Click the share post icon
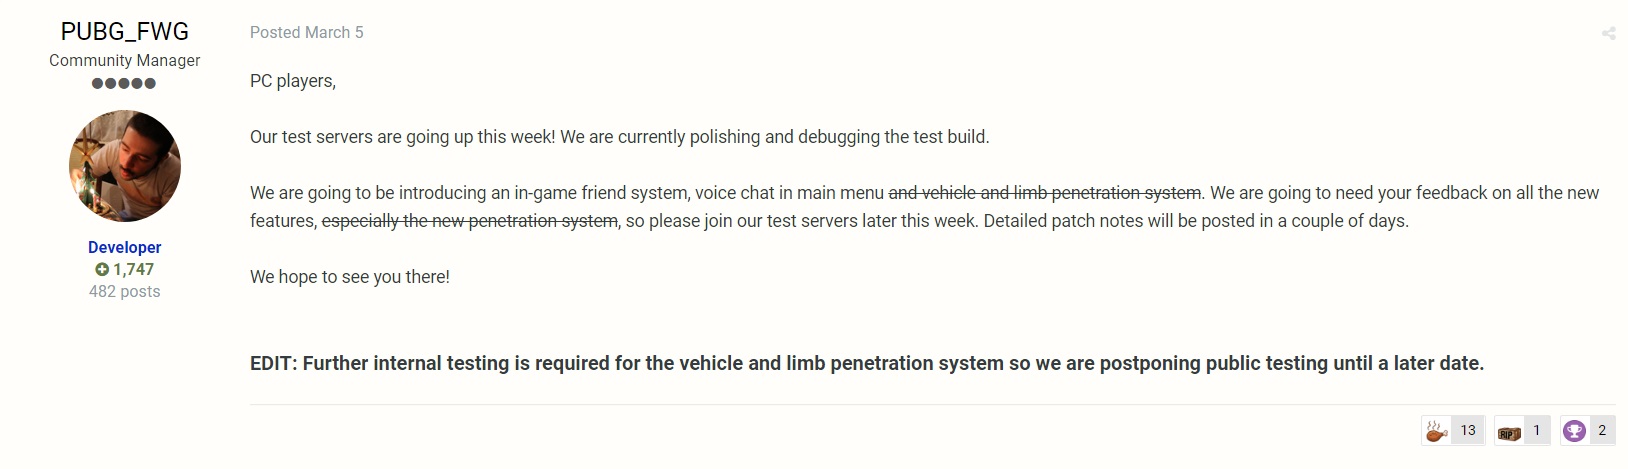The image size is (1628, 469). tap(1608, 33)
